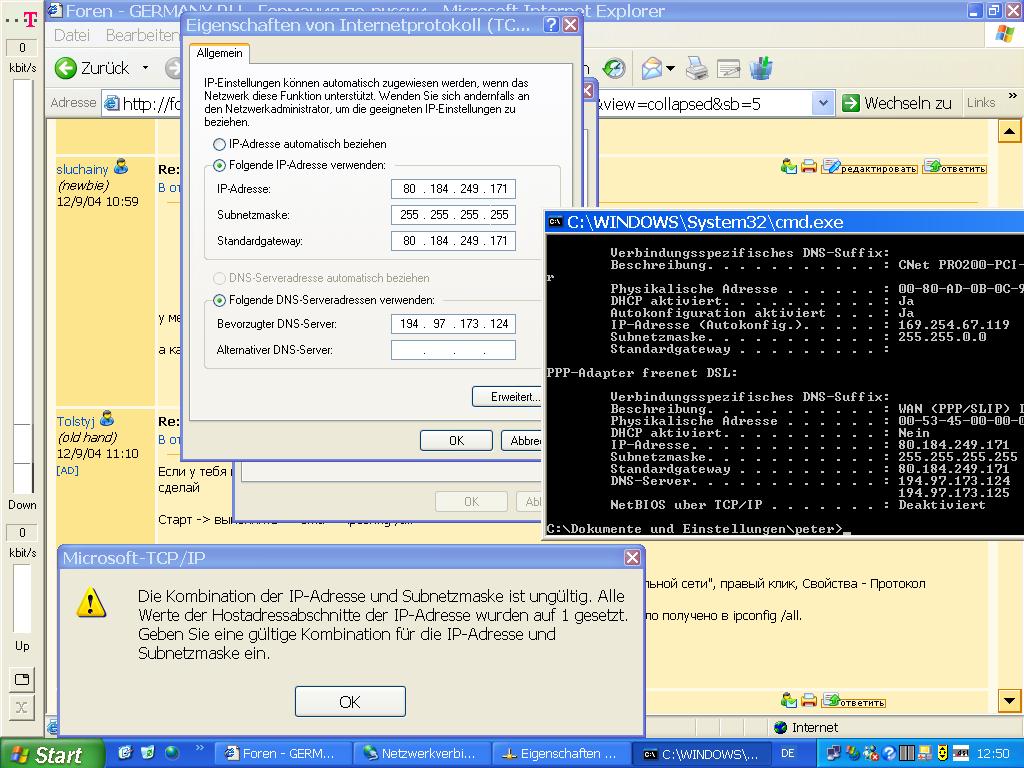
Task: Click the cmd.exe title bar icon
Action: click(x=555, y=222)
